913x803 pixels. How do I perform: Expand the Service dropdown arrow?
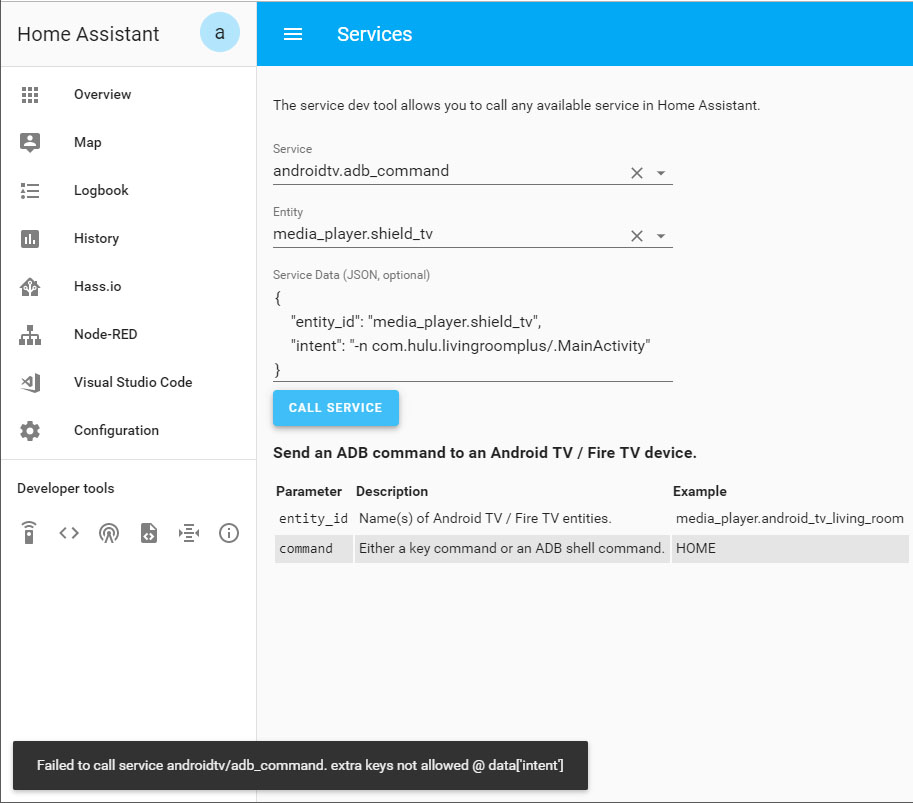pyautogui.click(x=661, y=173)
